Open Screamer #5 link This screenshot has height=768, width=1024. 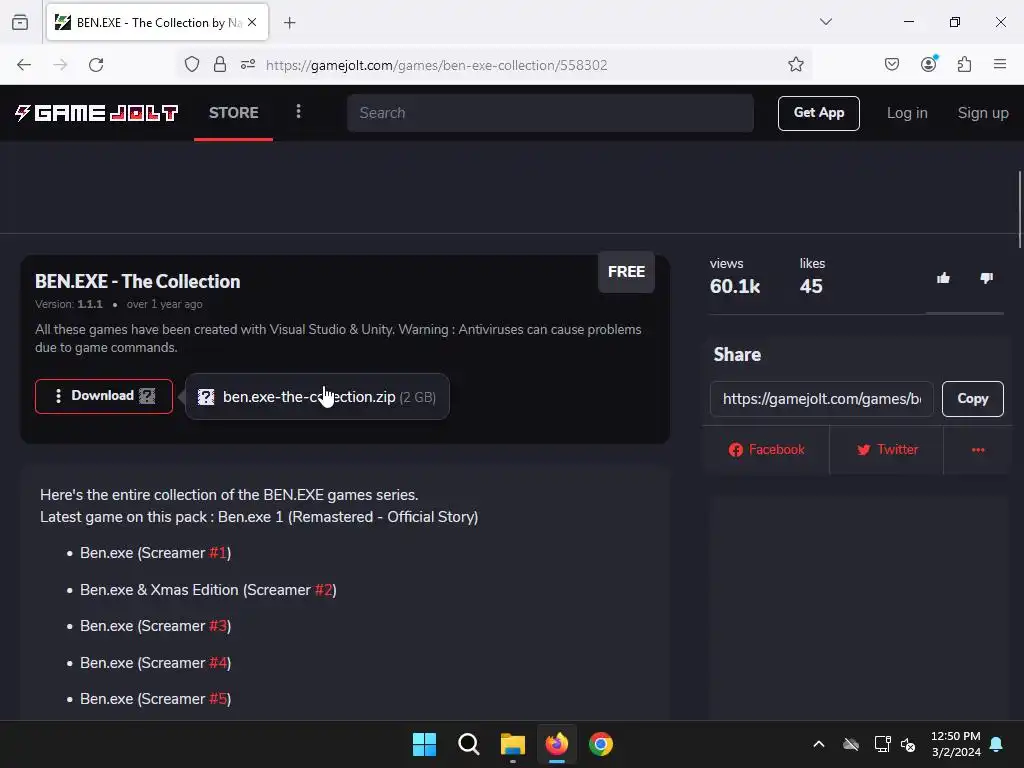coord(217,699)
